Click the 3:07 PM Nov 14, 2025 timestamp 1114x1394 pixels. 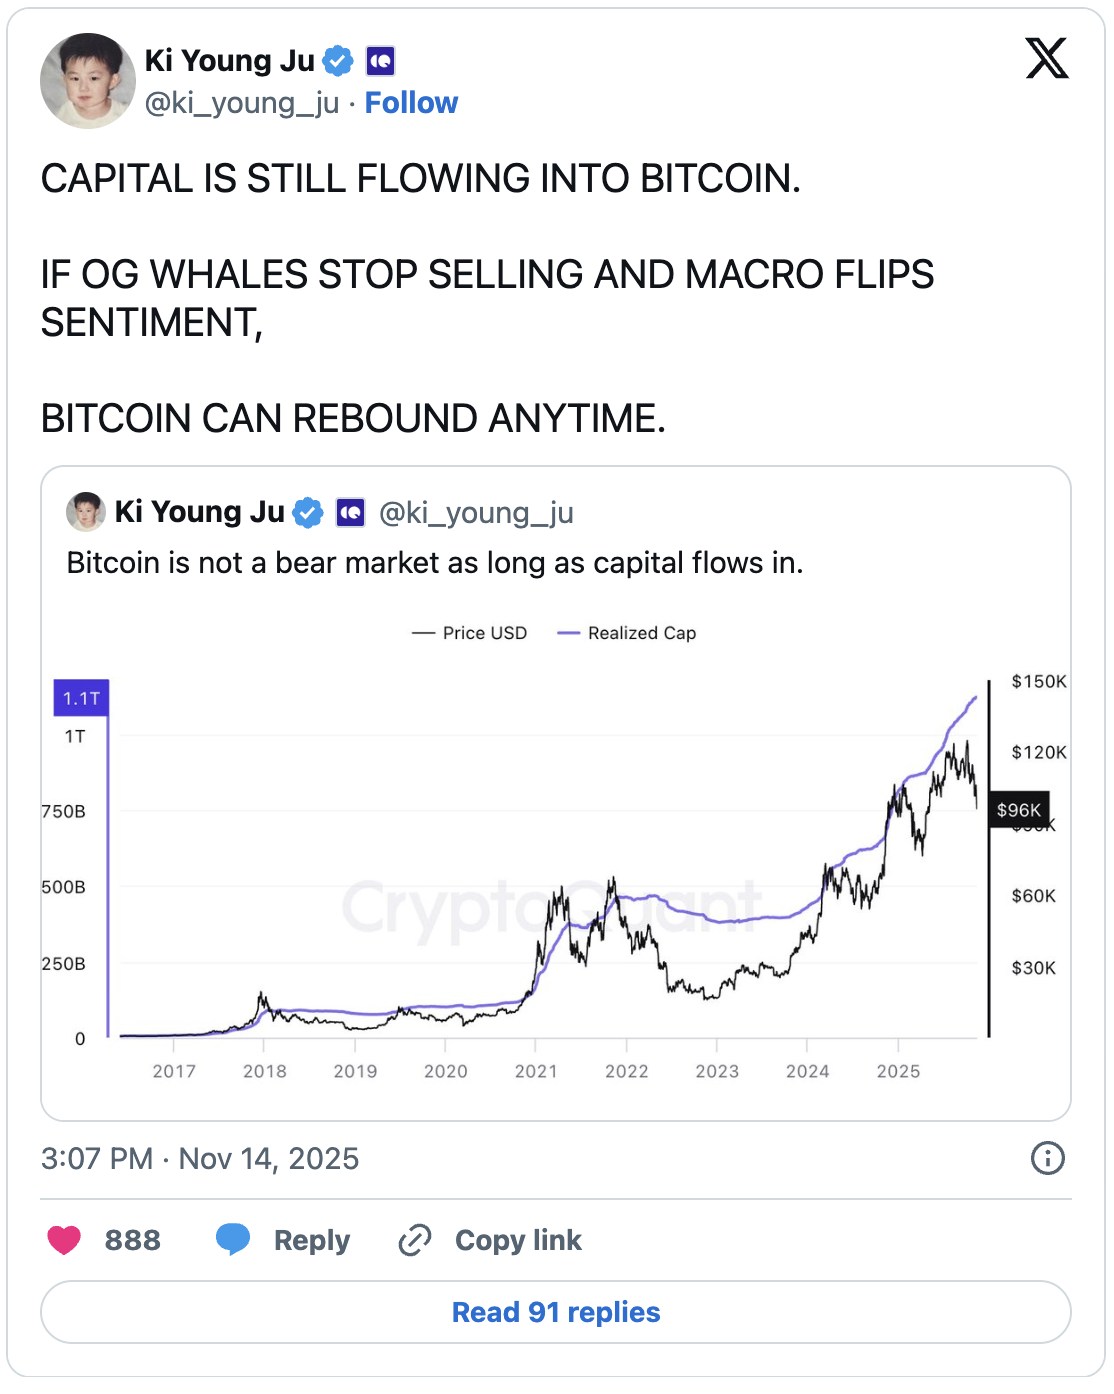point(200,1158)
